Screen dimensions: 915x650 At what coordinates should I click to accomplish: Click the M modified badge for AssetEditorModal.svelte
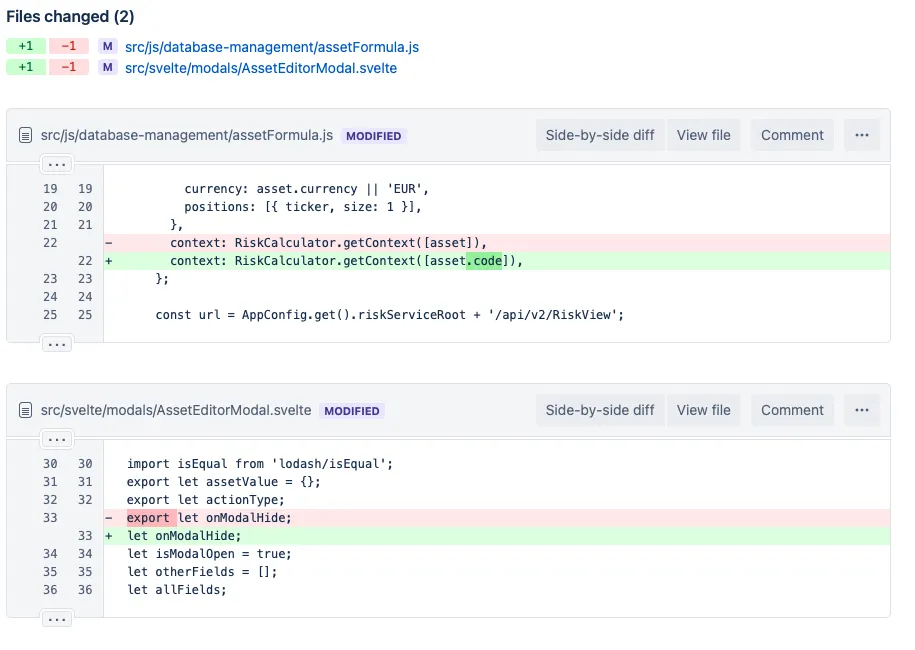point(107,68)
